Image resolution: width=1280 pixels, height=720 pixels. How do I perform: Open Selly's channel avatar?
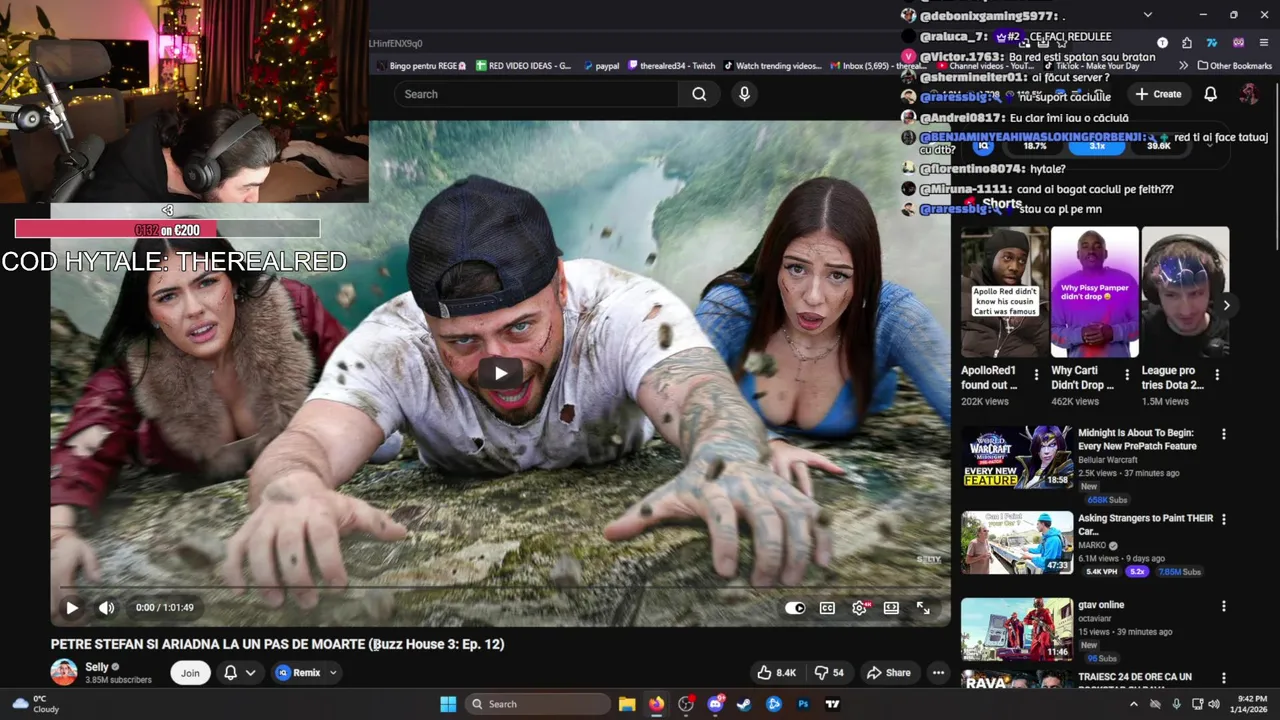pos(64,672)
